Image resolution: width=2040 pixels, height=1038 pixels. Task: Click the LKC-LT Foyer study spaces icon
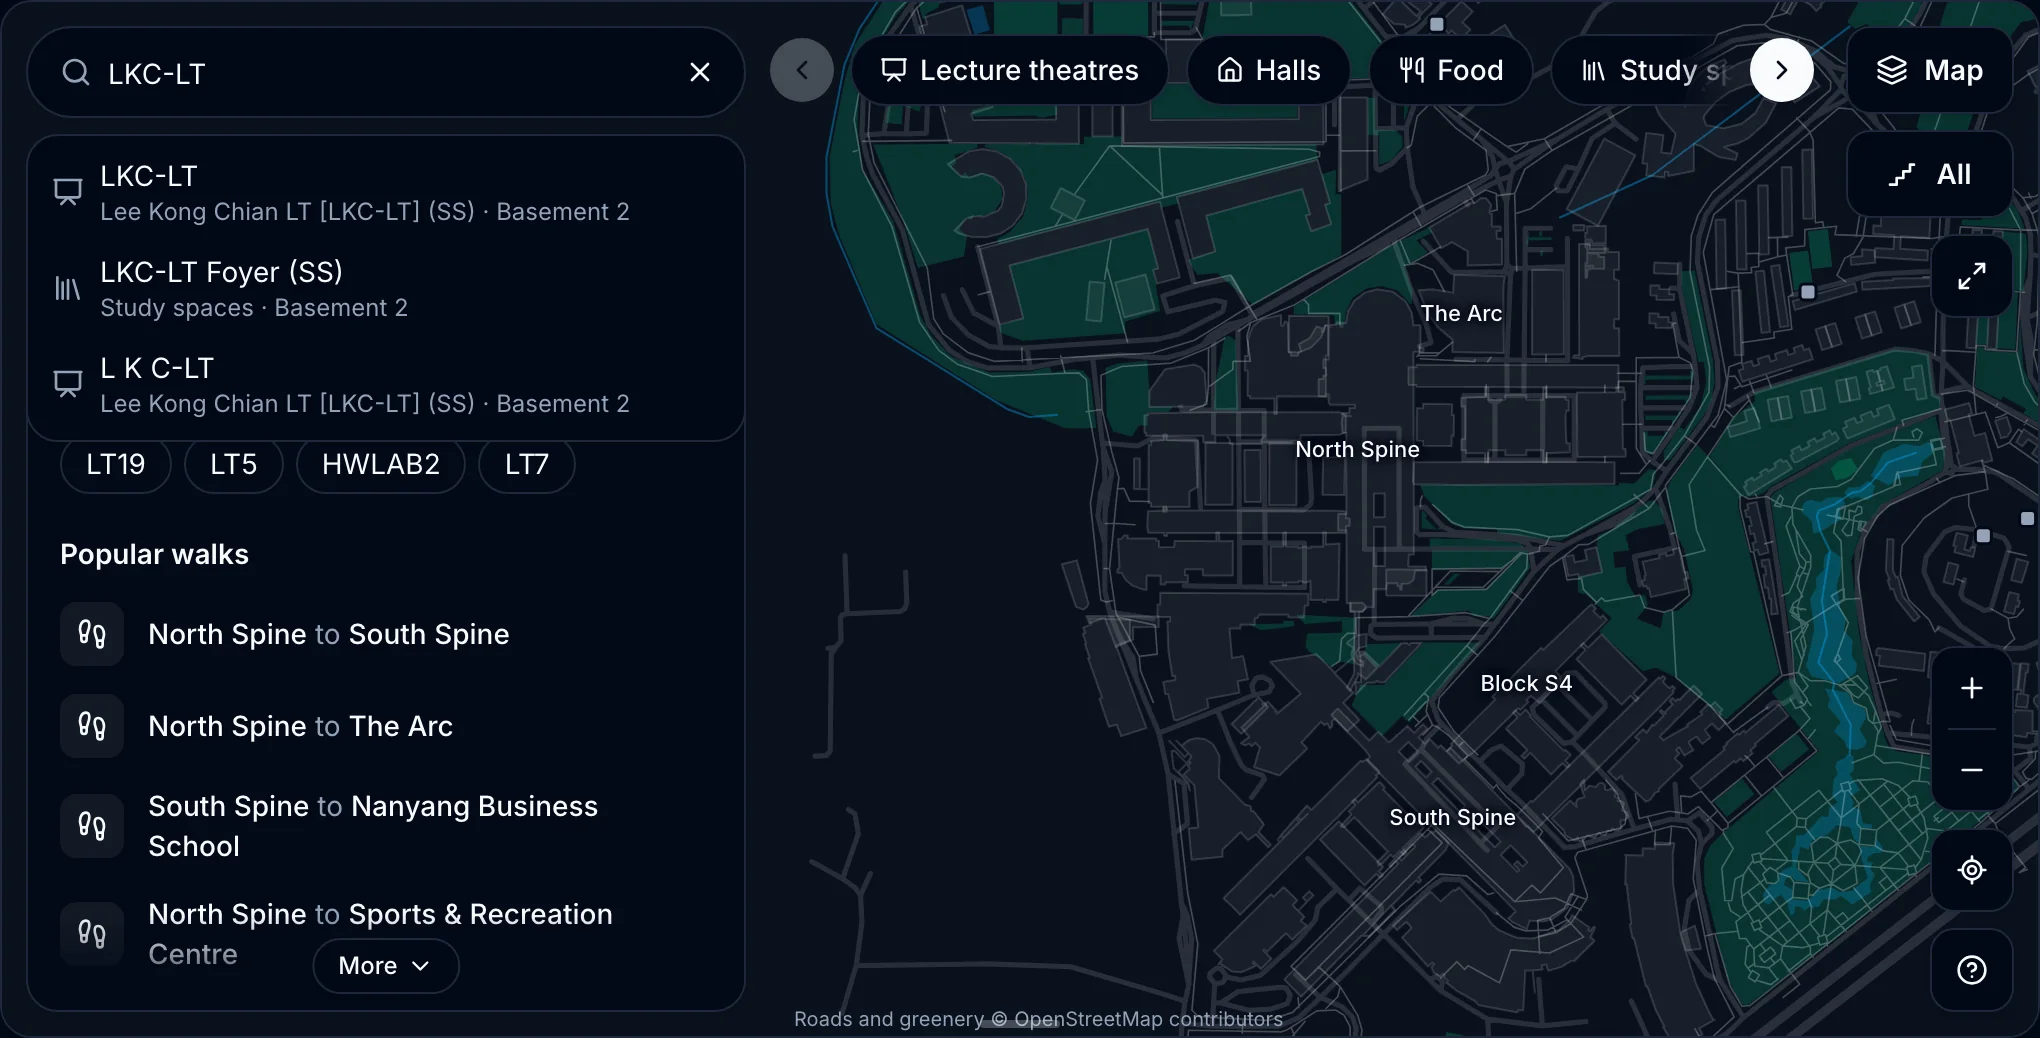coord(67,289)
